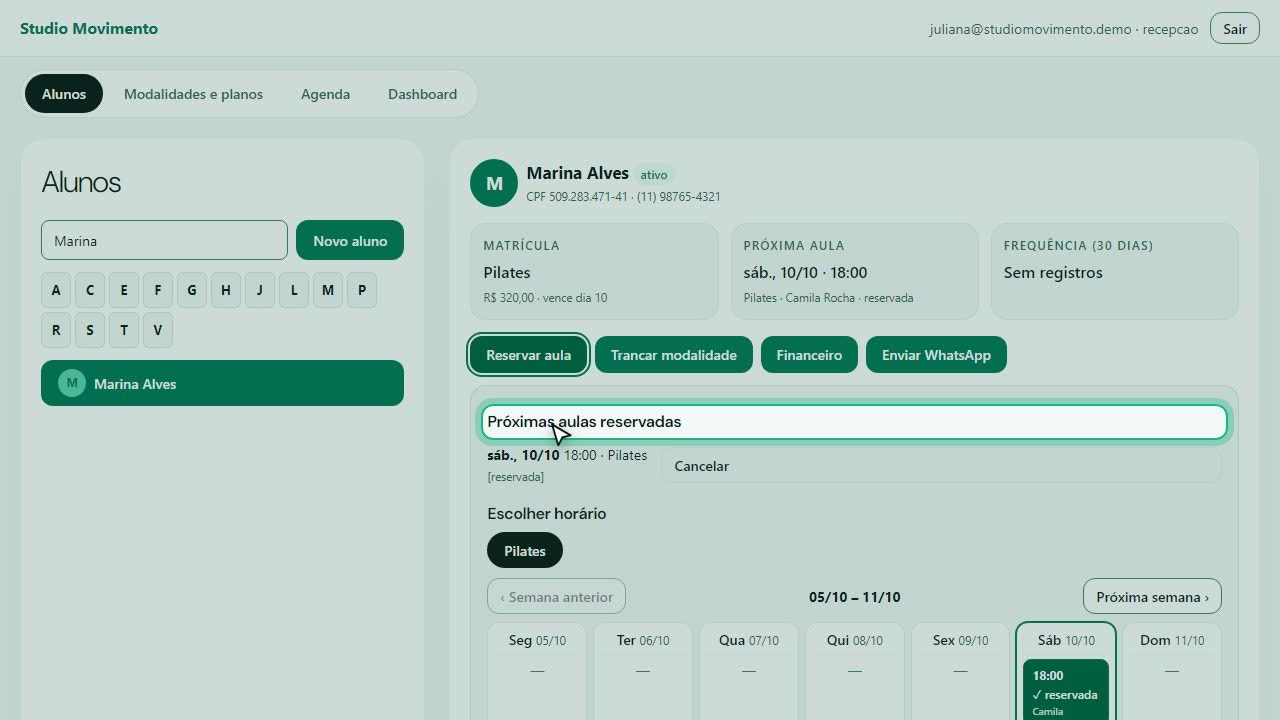This screenshot has width=1280, height=720.
Task: Filter students by letter M
Action: tap(328, 290)
